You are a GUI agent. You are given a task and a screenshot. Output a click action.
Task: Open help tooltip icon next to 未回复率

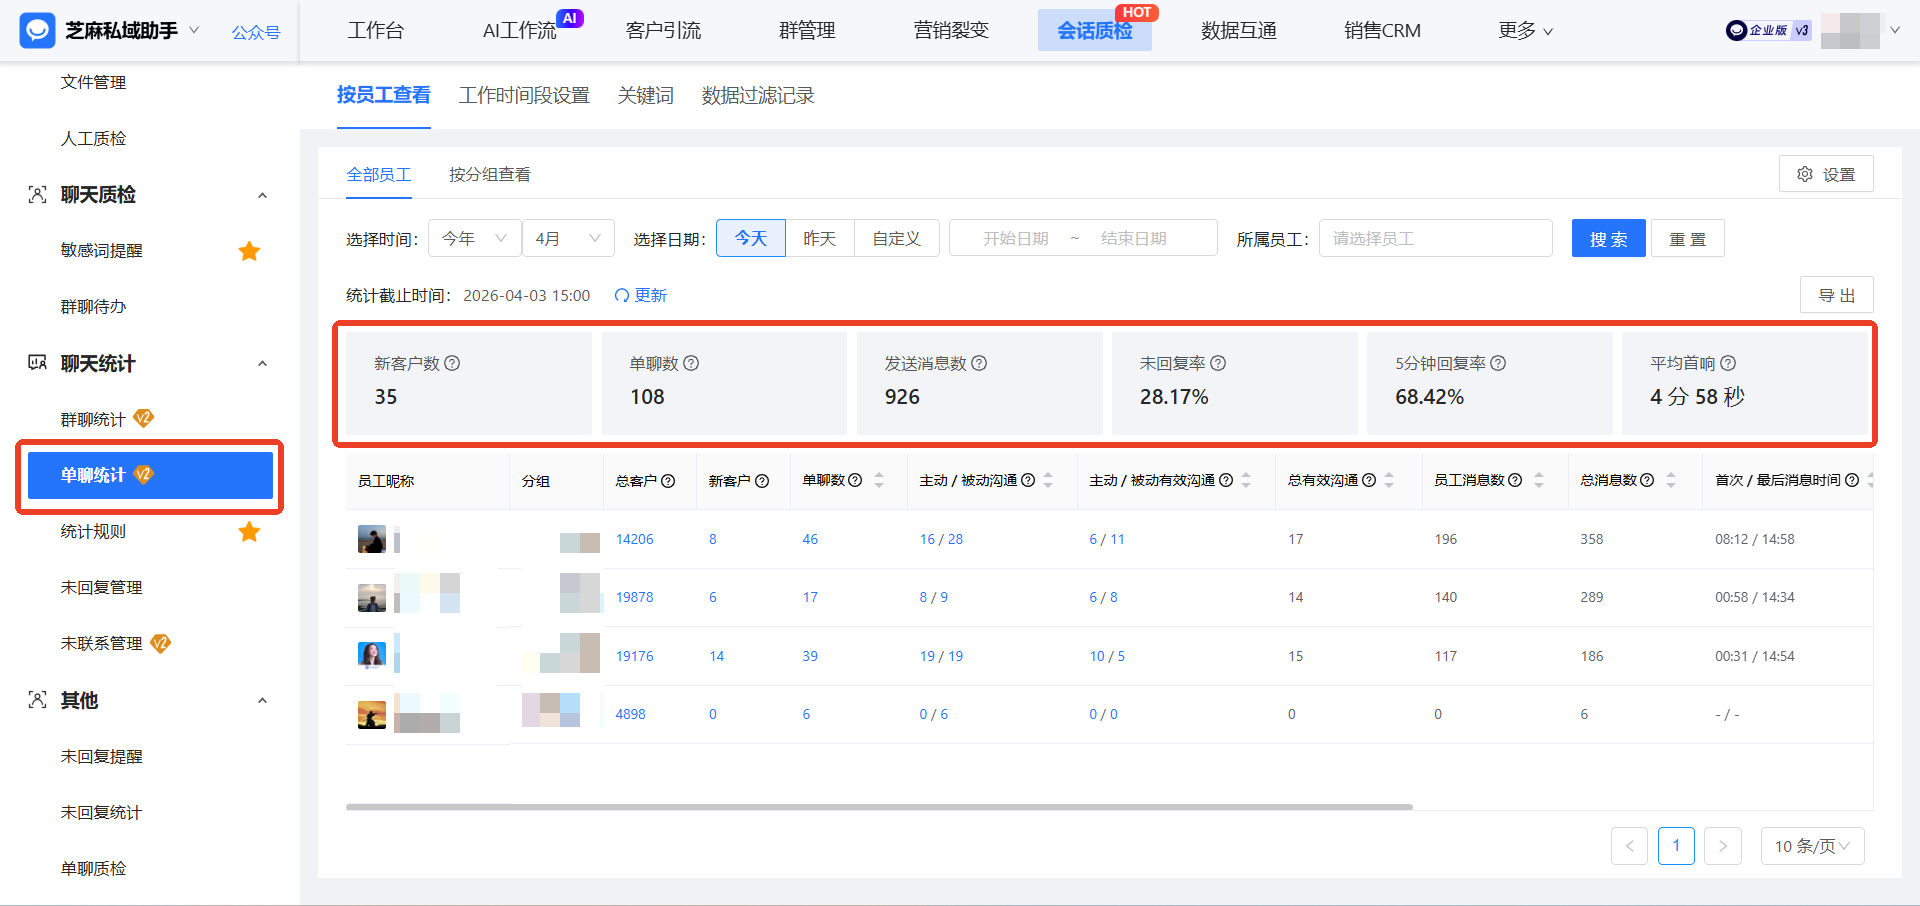pos(1219,363)
